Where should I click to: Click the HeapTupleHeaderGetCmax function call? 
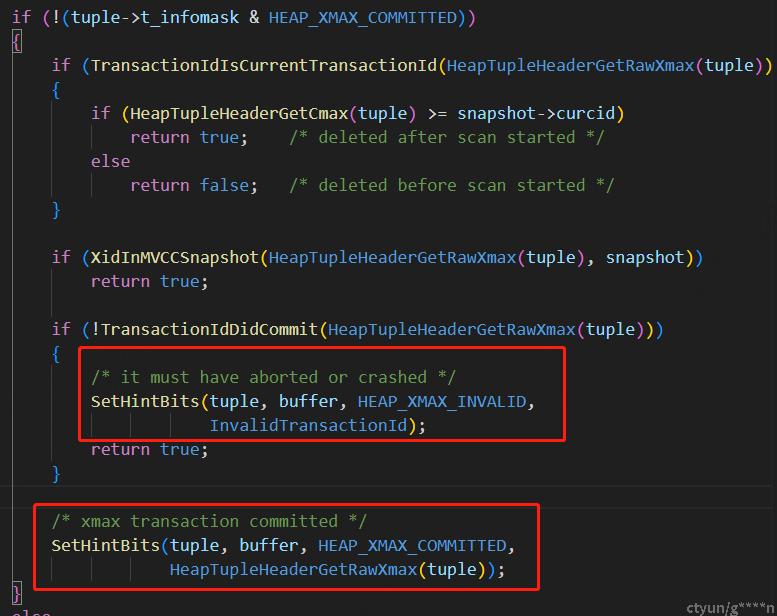click(239, 113)
